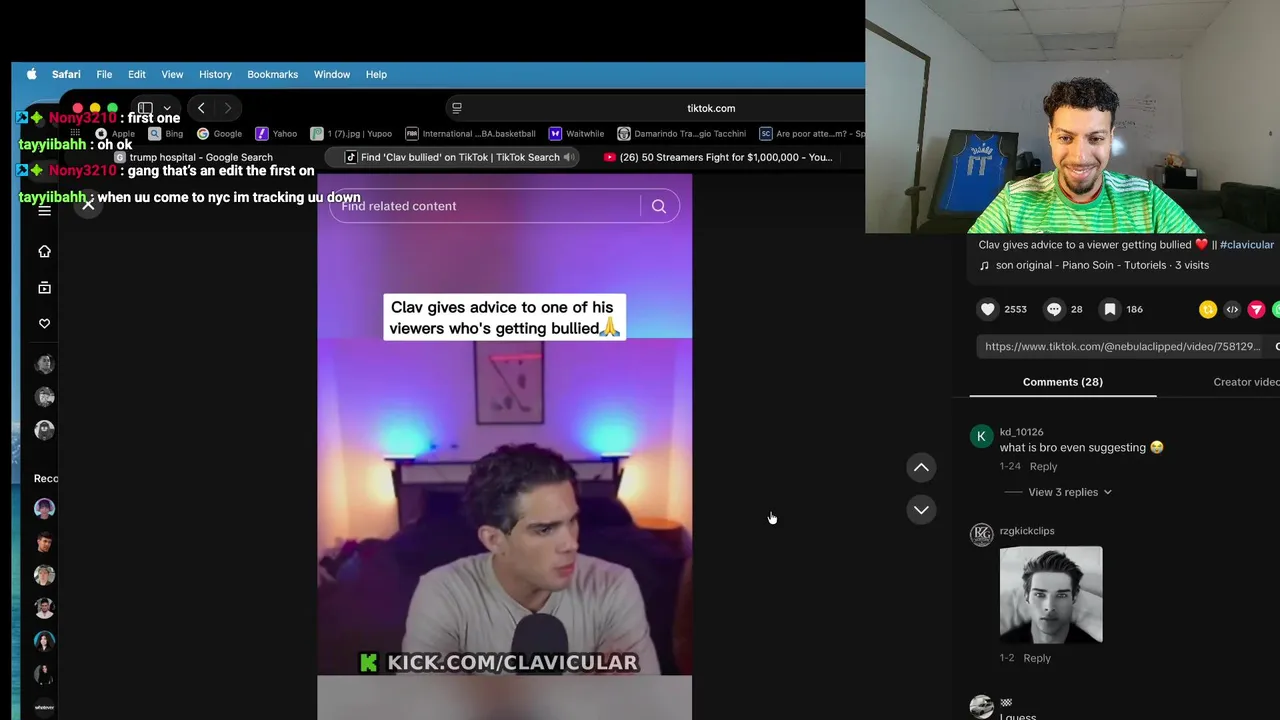The width and height of the screenshot is (1280, 720).
Task: Bookmark the video with save icon
Action: click(1110, 309)
